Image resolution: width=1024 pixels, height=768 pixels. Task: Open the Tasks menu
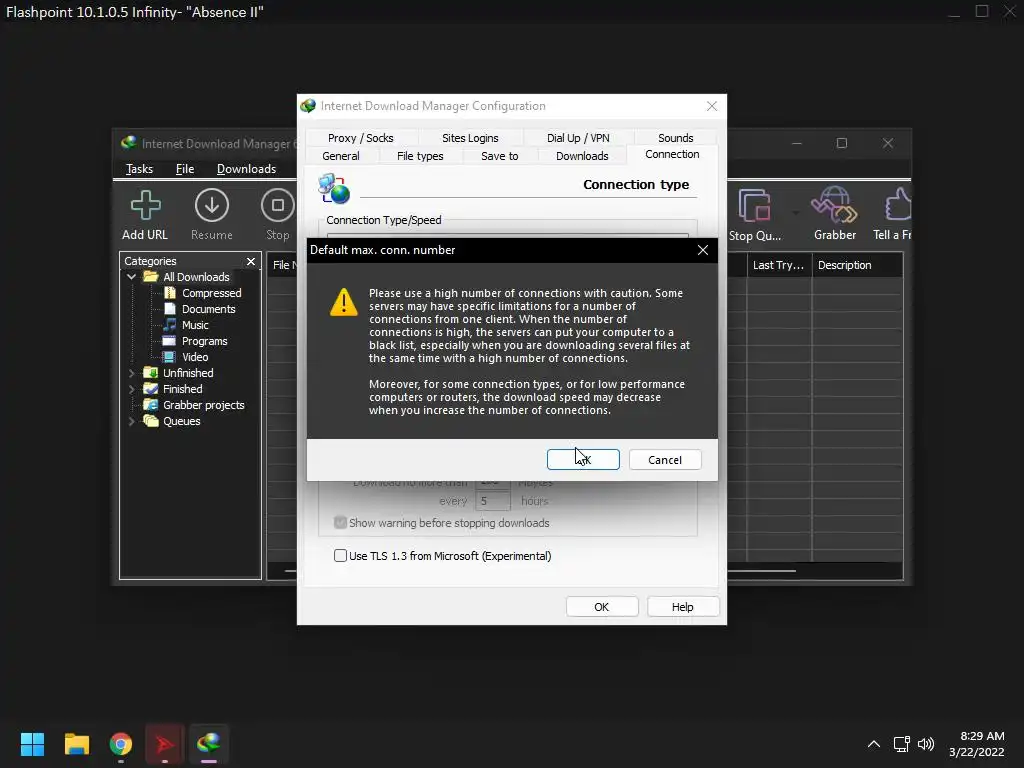[x=139, y=169]
